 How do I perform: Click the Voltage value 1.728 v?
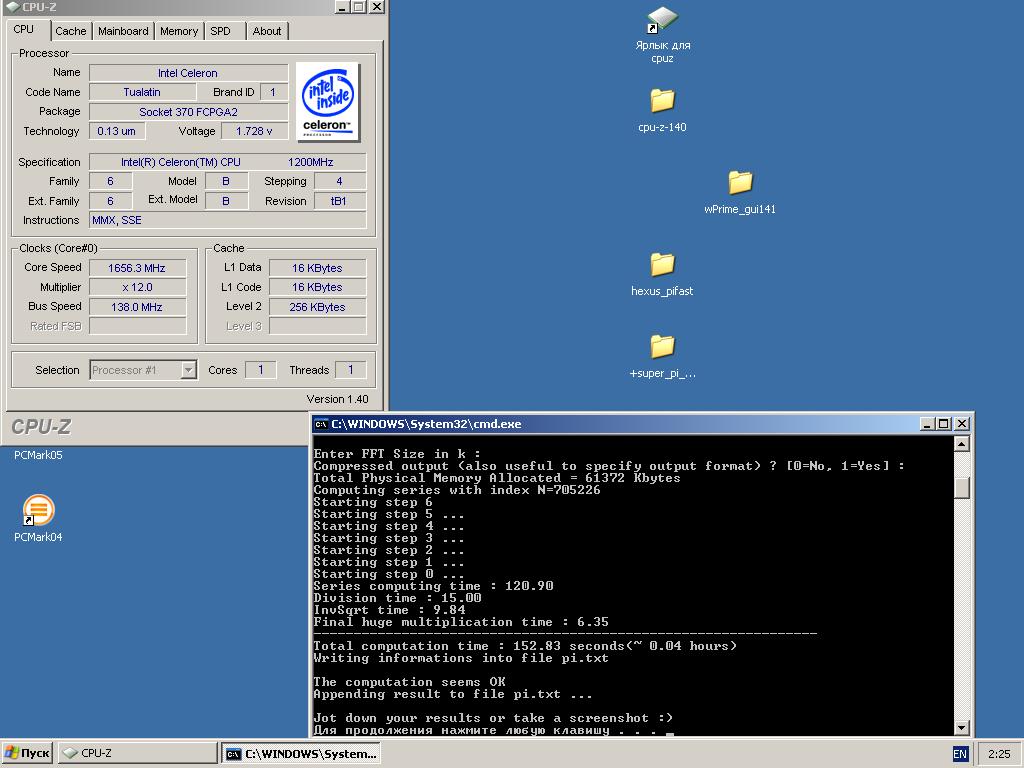coord(254,131)
